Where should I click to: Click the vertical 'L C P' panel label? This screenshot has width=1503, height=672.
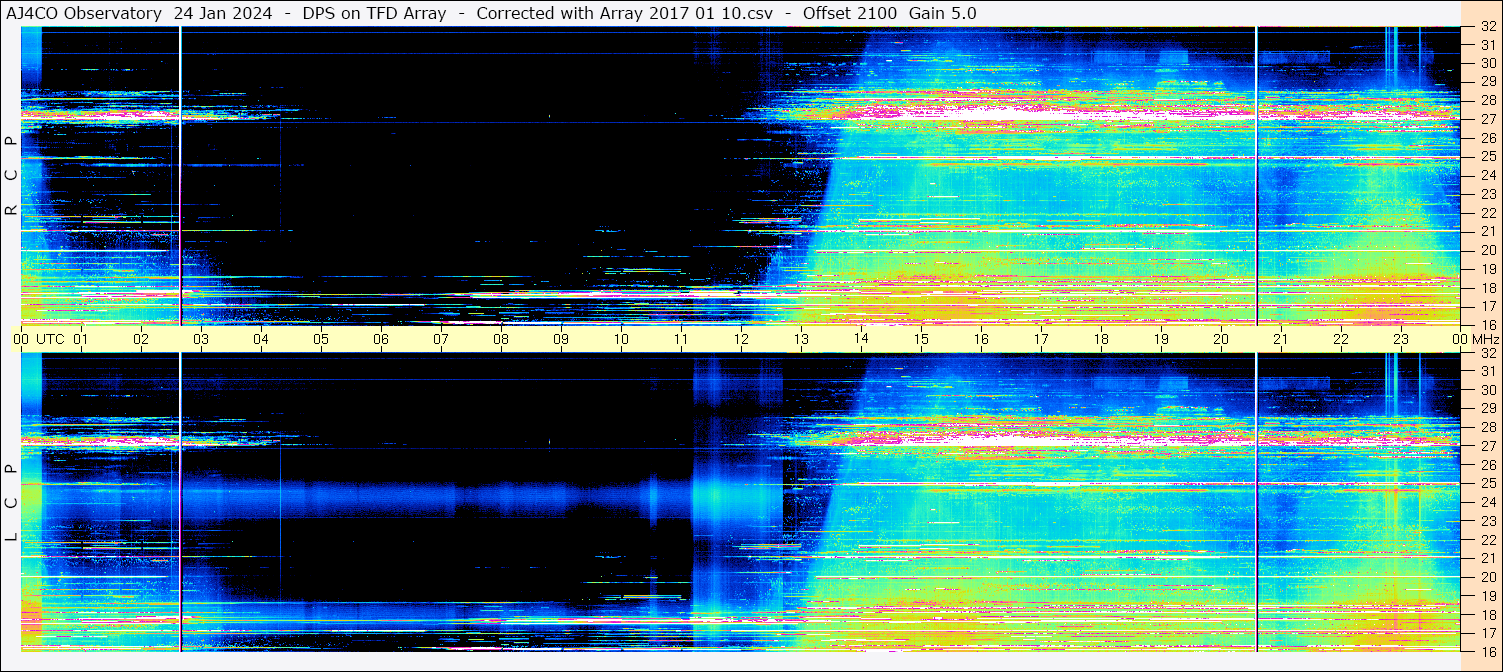(x=11, y=503)
